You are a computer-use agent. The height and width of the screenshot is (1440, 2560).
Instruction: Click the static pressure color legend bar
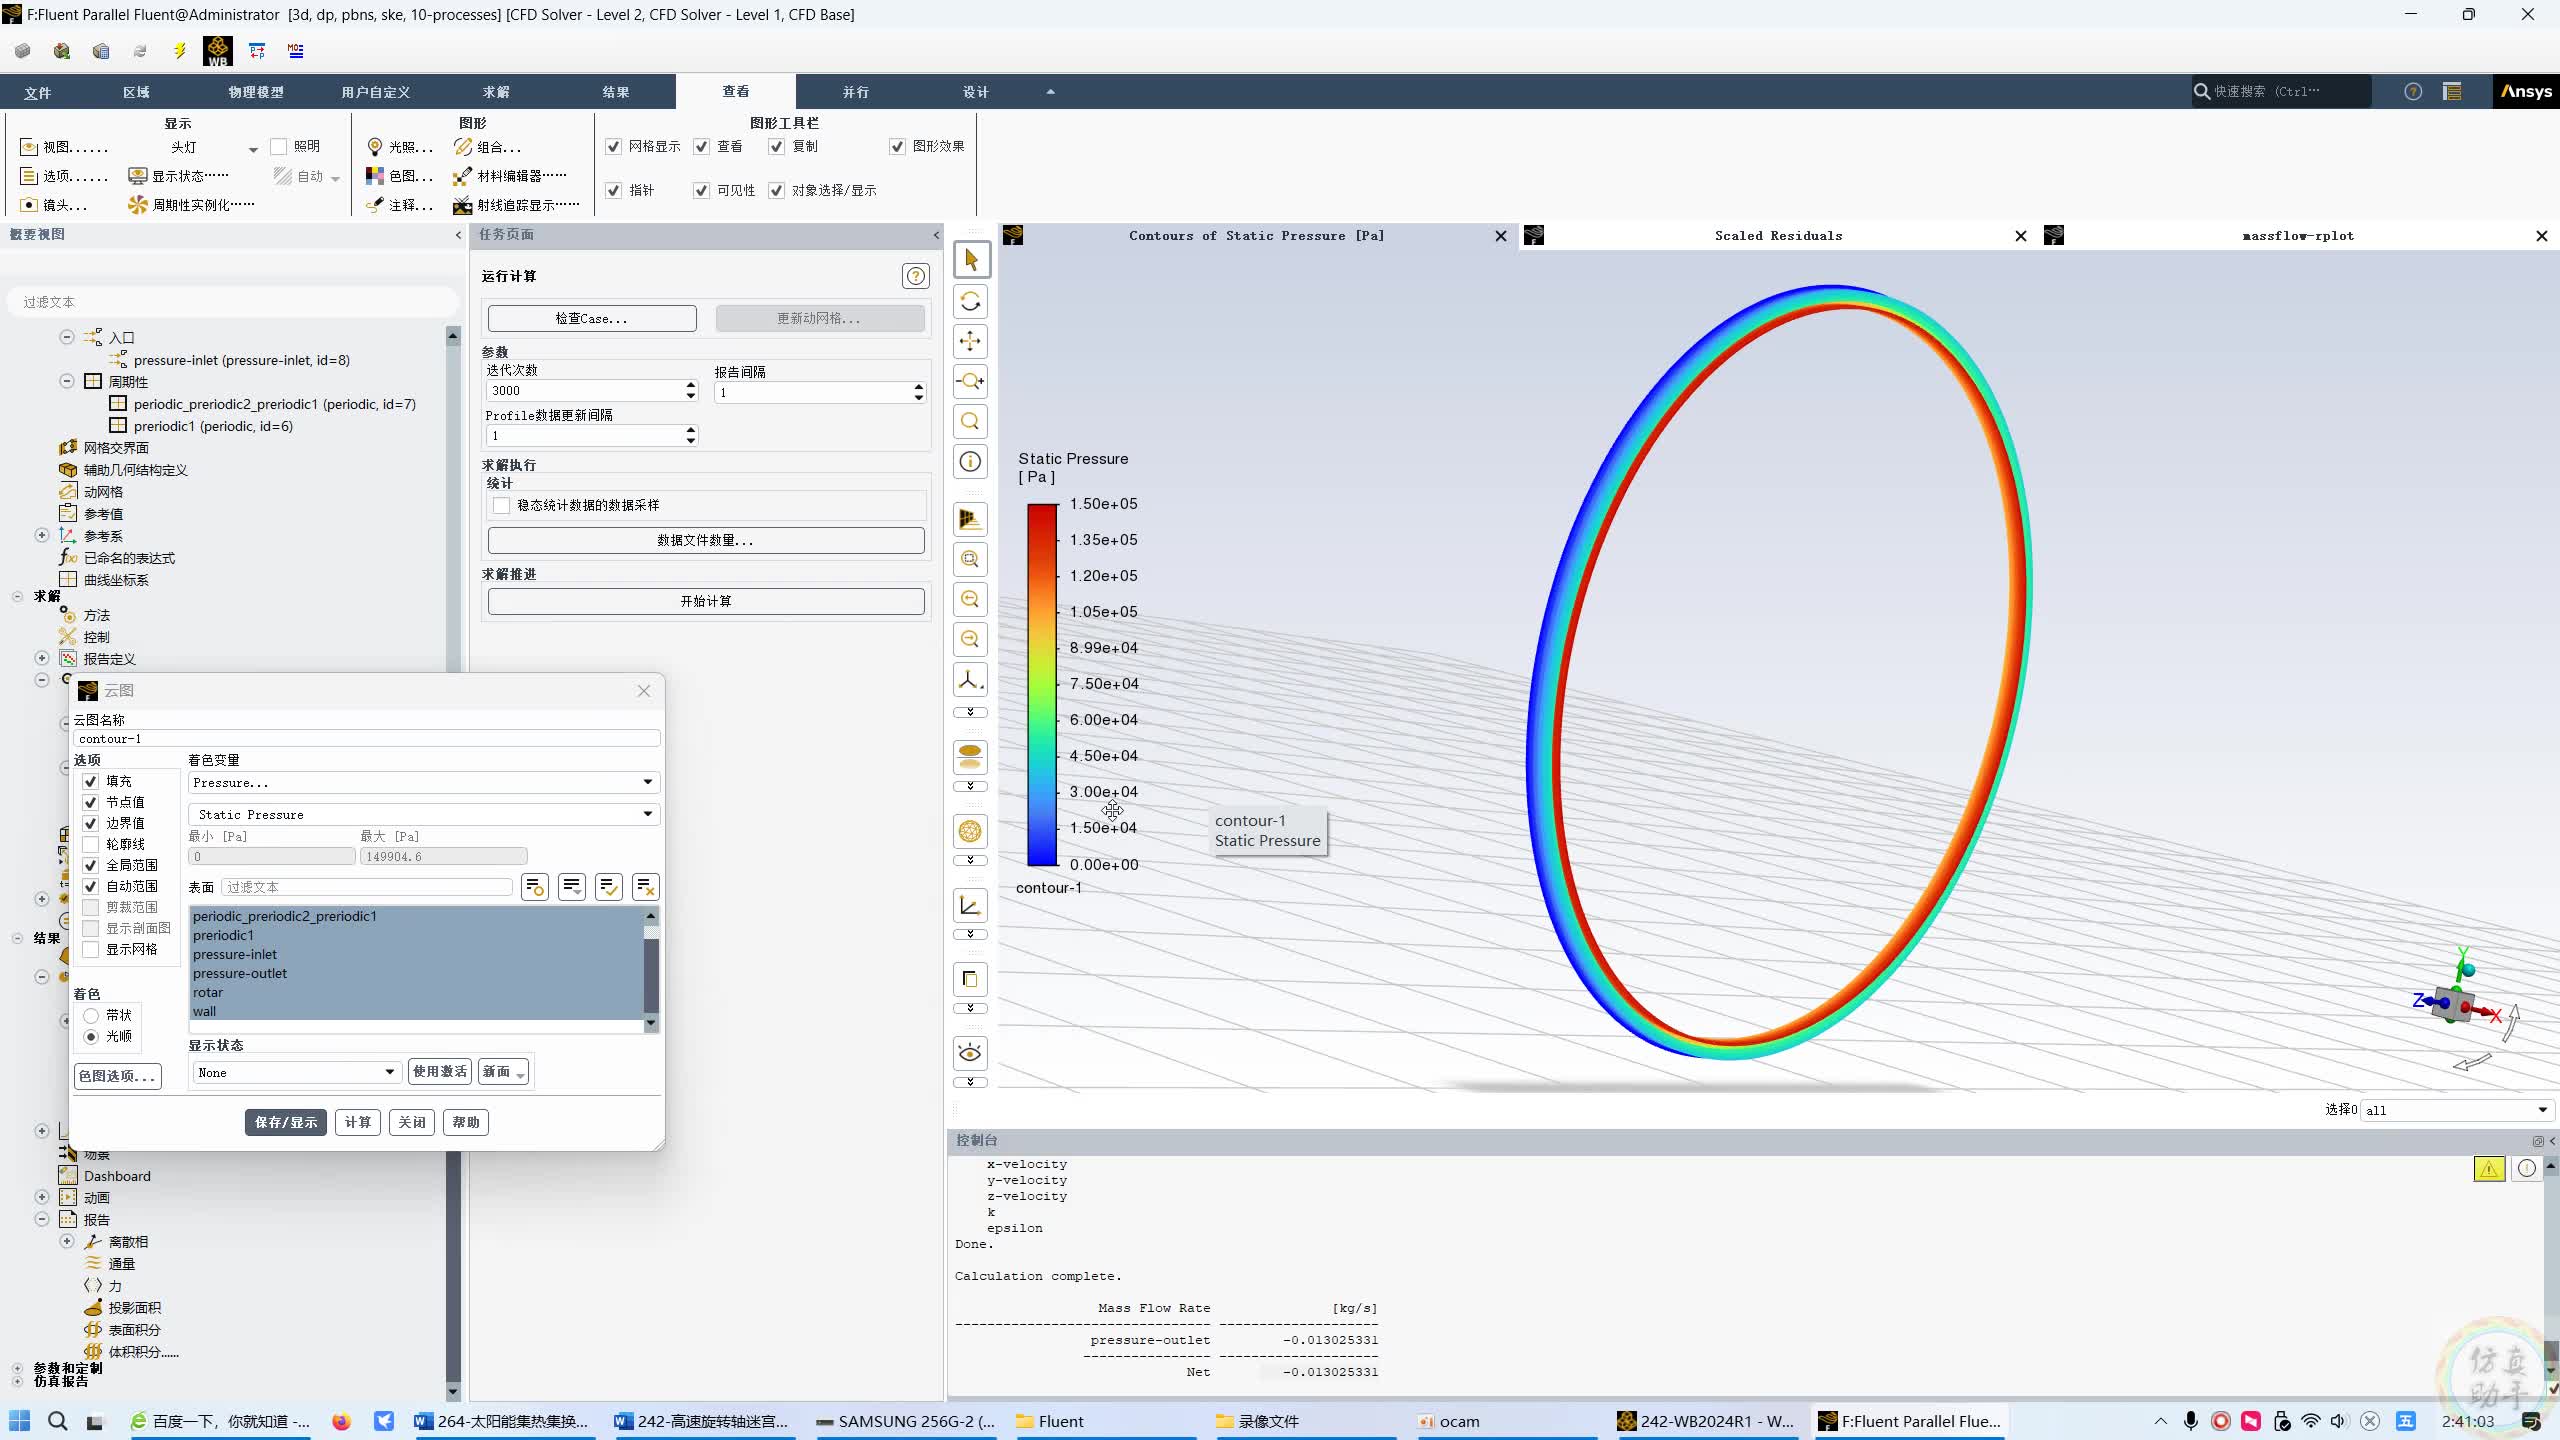tap(1042, 684)
